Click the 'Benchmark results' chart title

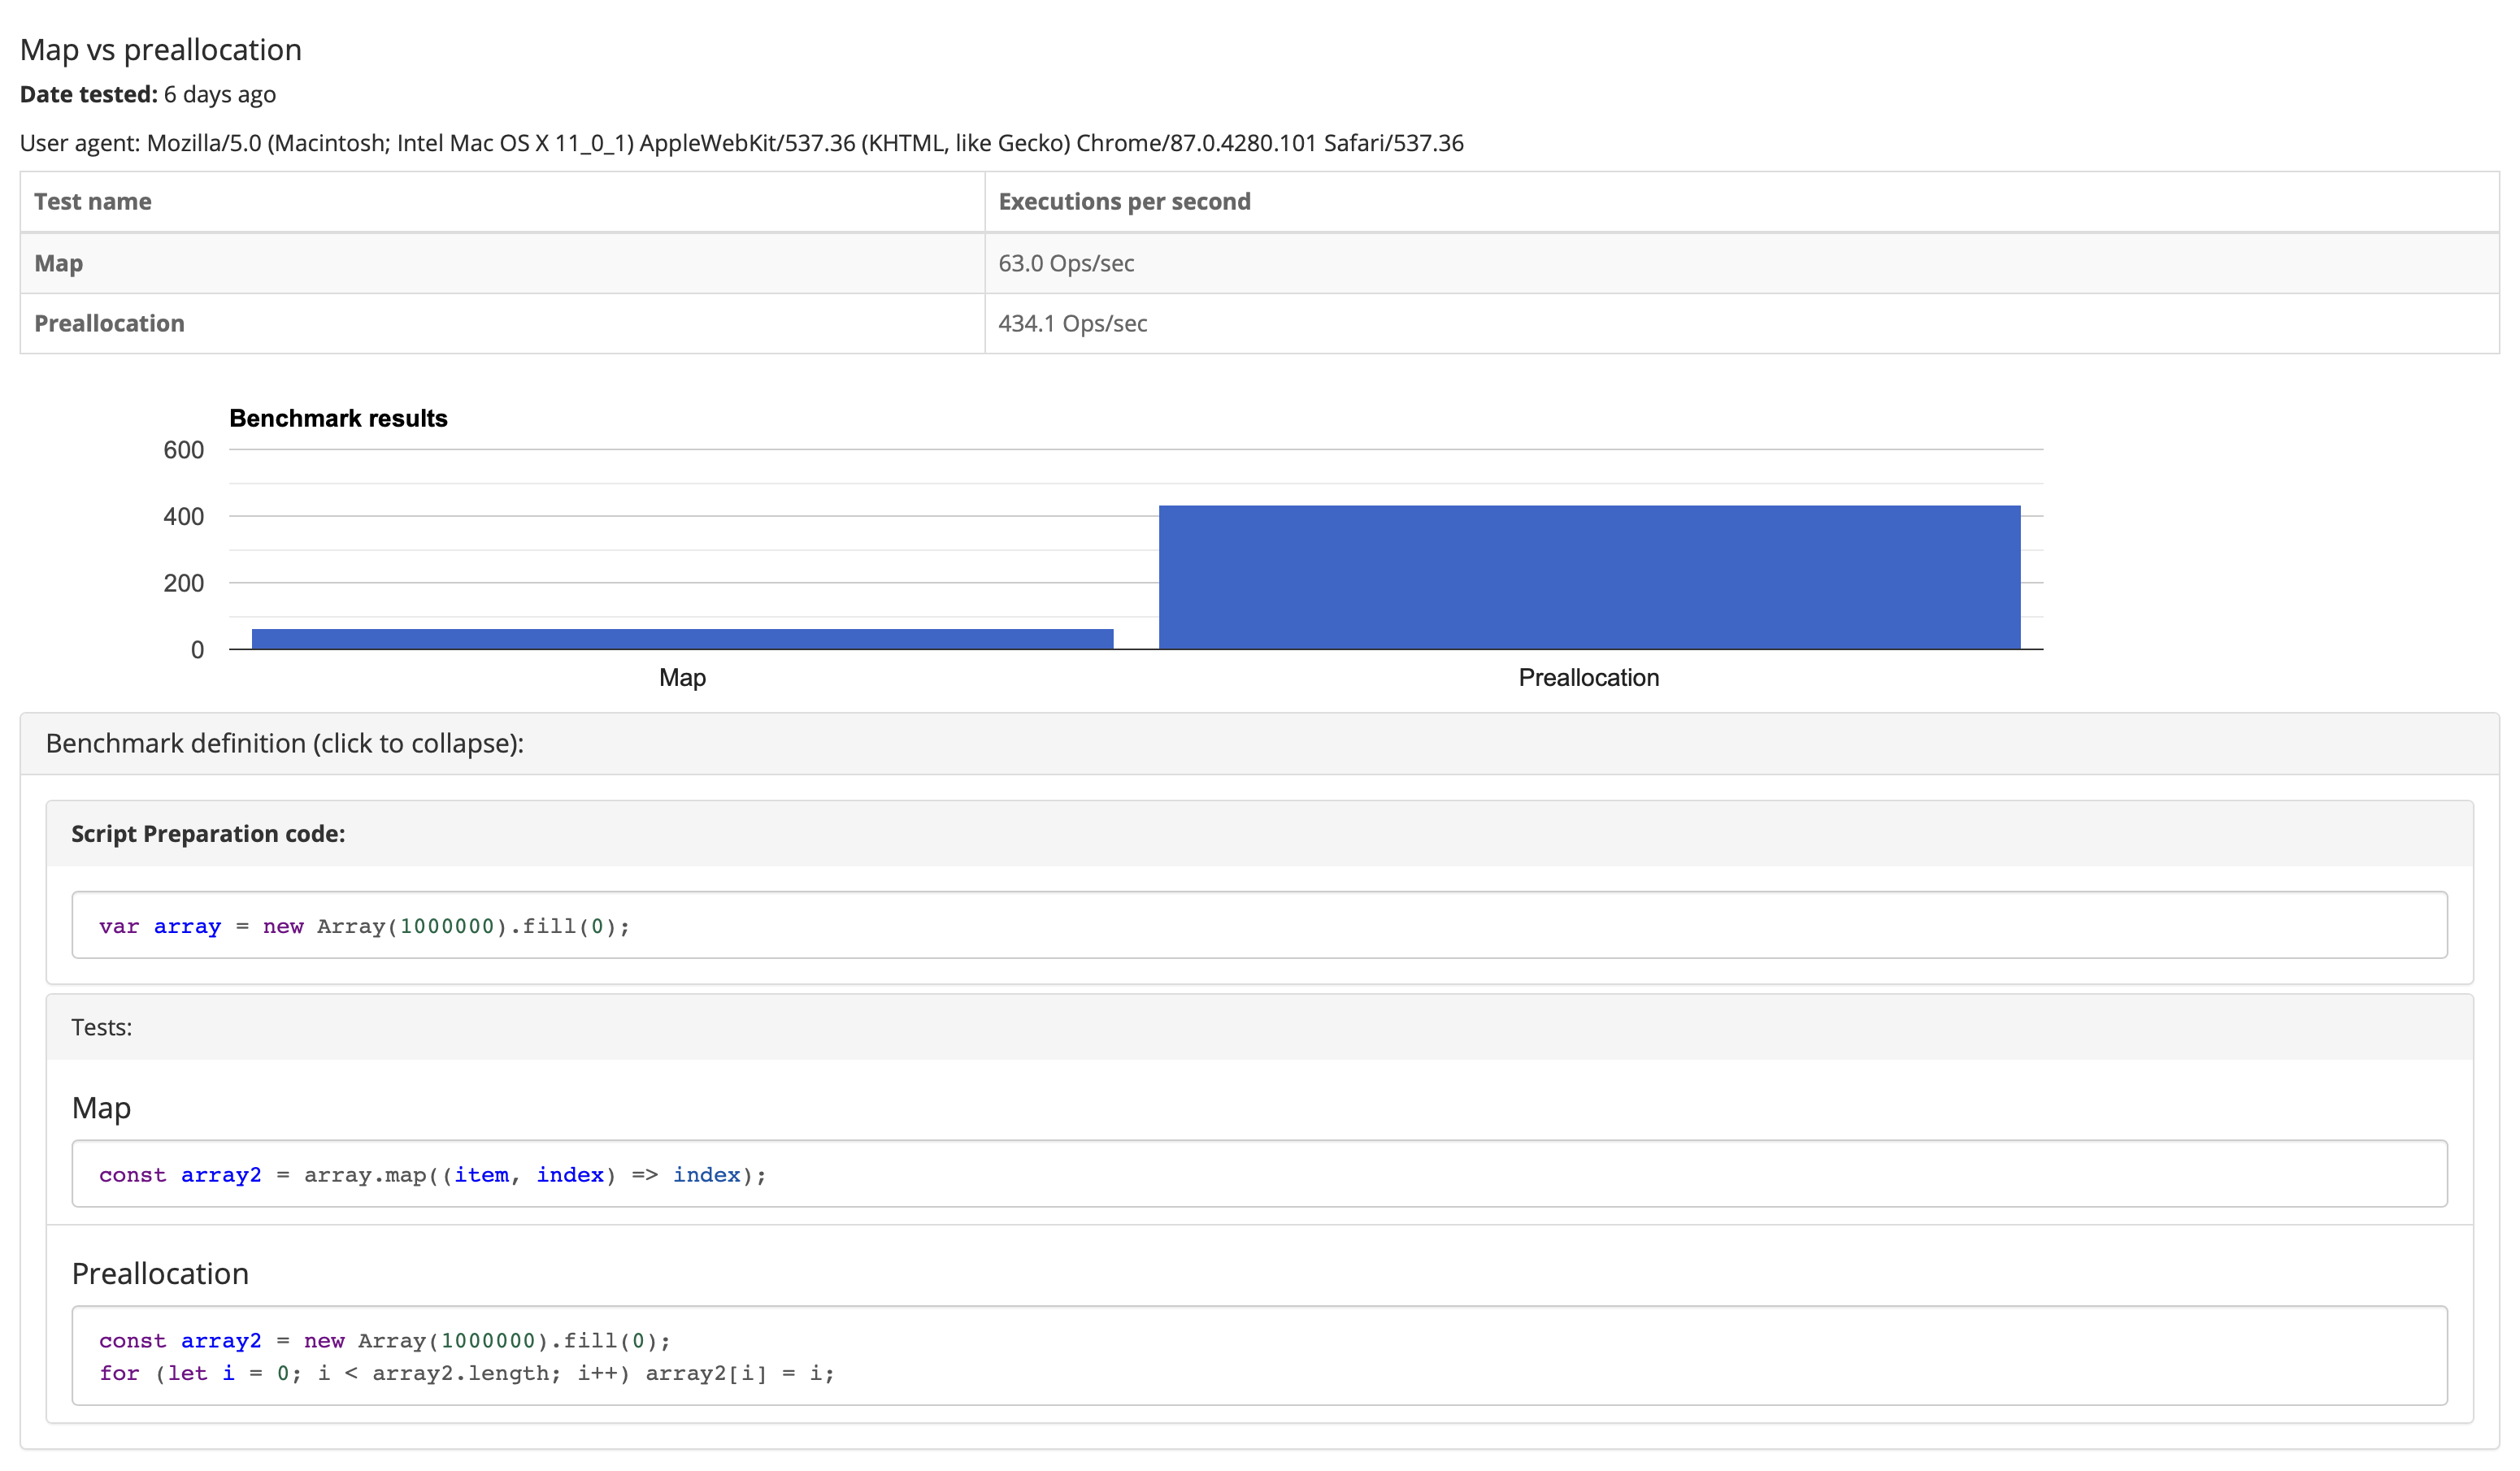[x=338, y=418]
